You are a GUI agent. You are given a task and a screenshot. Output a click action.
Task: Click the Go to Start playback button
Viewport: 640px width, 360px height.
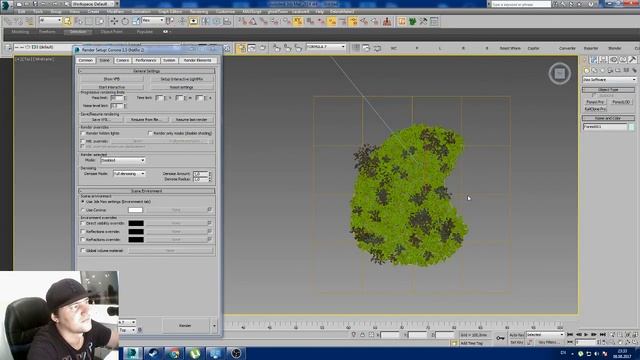coord(570,334)
